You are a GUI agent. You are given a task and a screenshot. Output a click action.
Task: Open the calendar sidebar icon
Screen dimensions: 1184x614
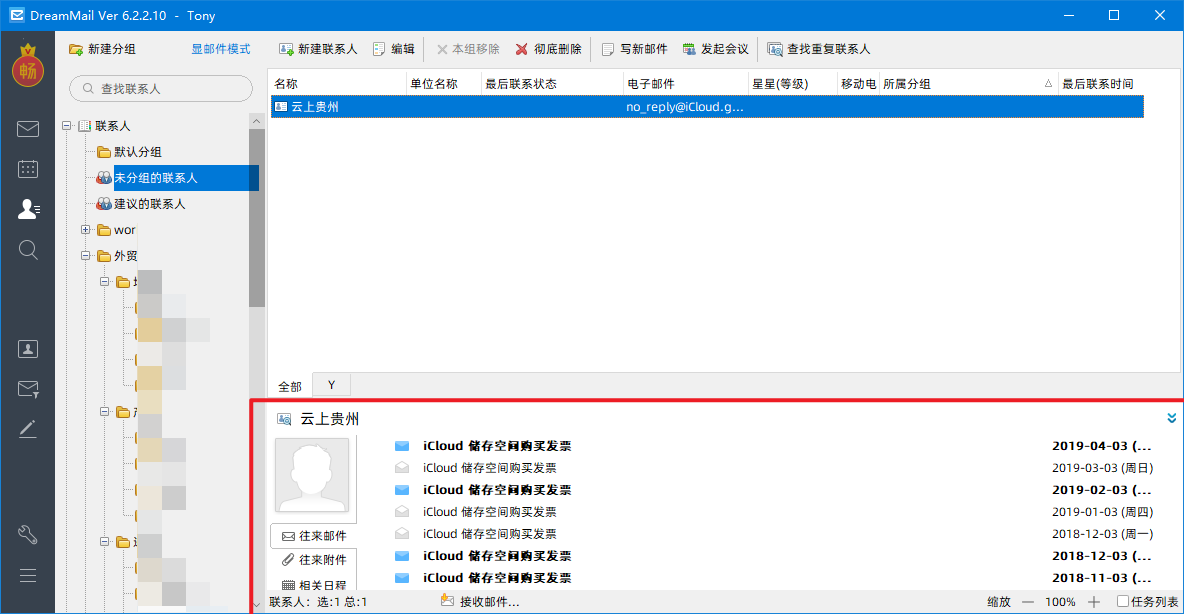[28, 168]
